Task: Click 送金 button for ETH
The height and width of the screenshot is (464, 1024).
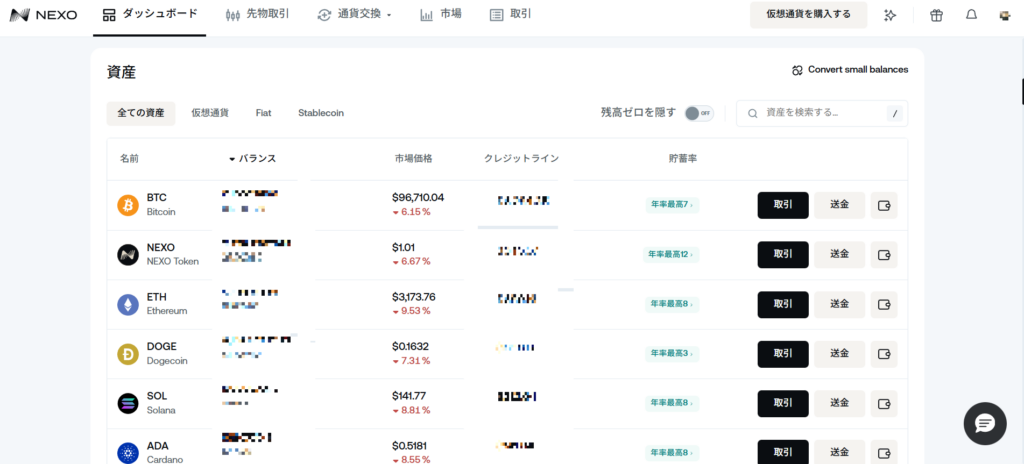Action: (x=839, y=305)
